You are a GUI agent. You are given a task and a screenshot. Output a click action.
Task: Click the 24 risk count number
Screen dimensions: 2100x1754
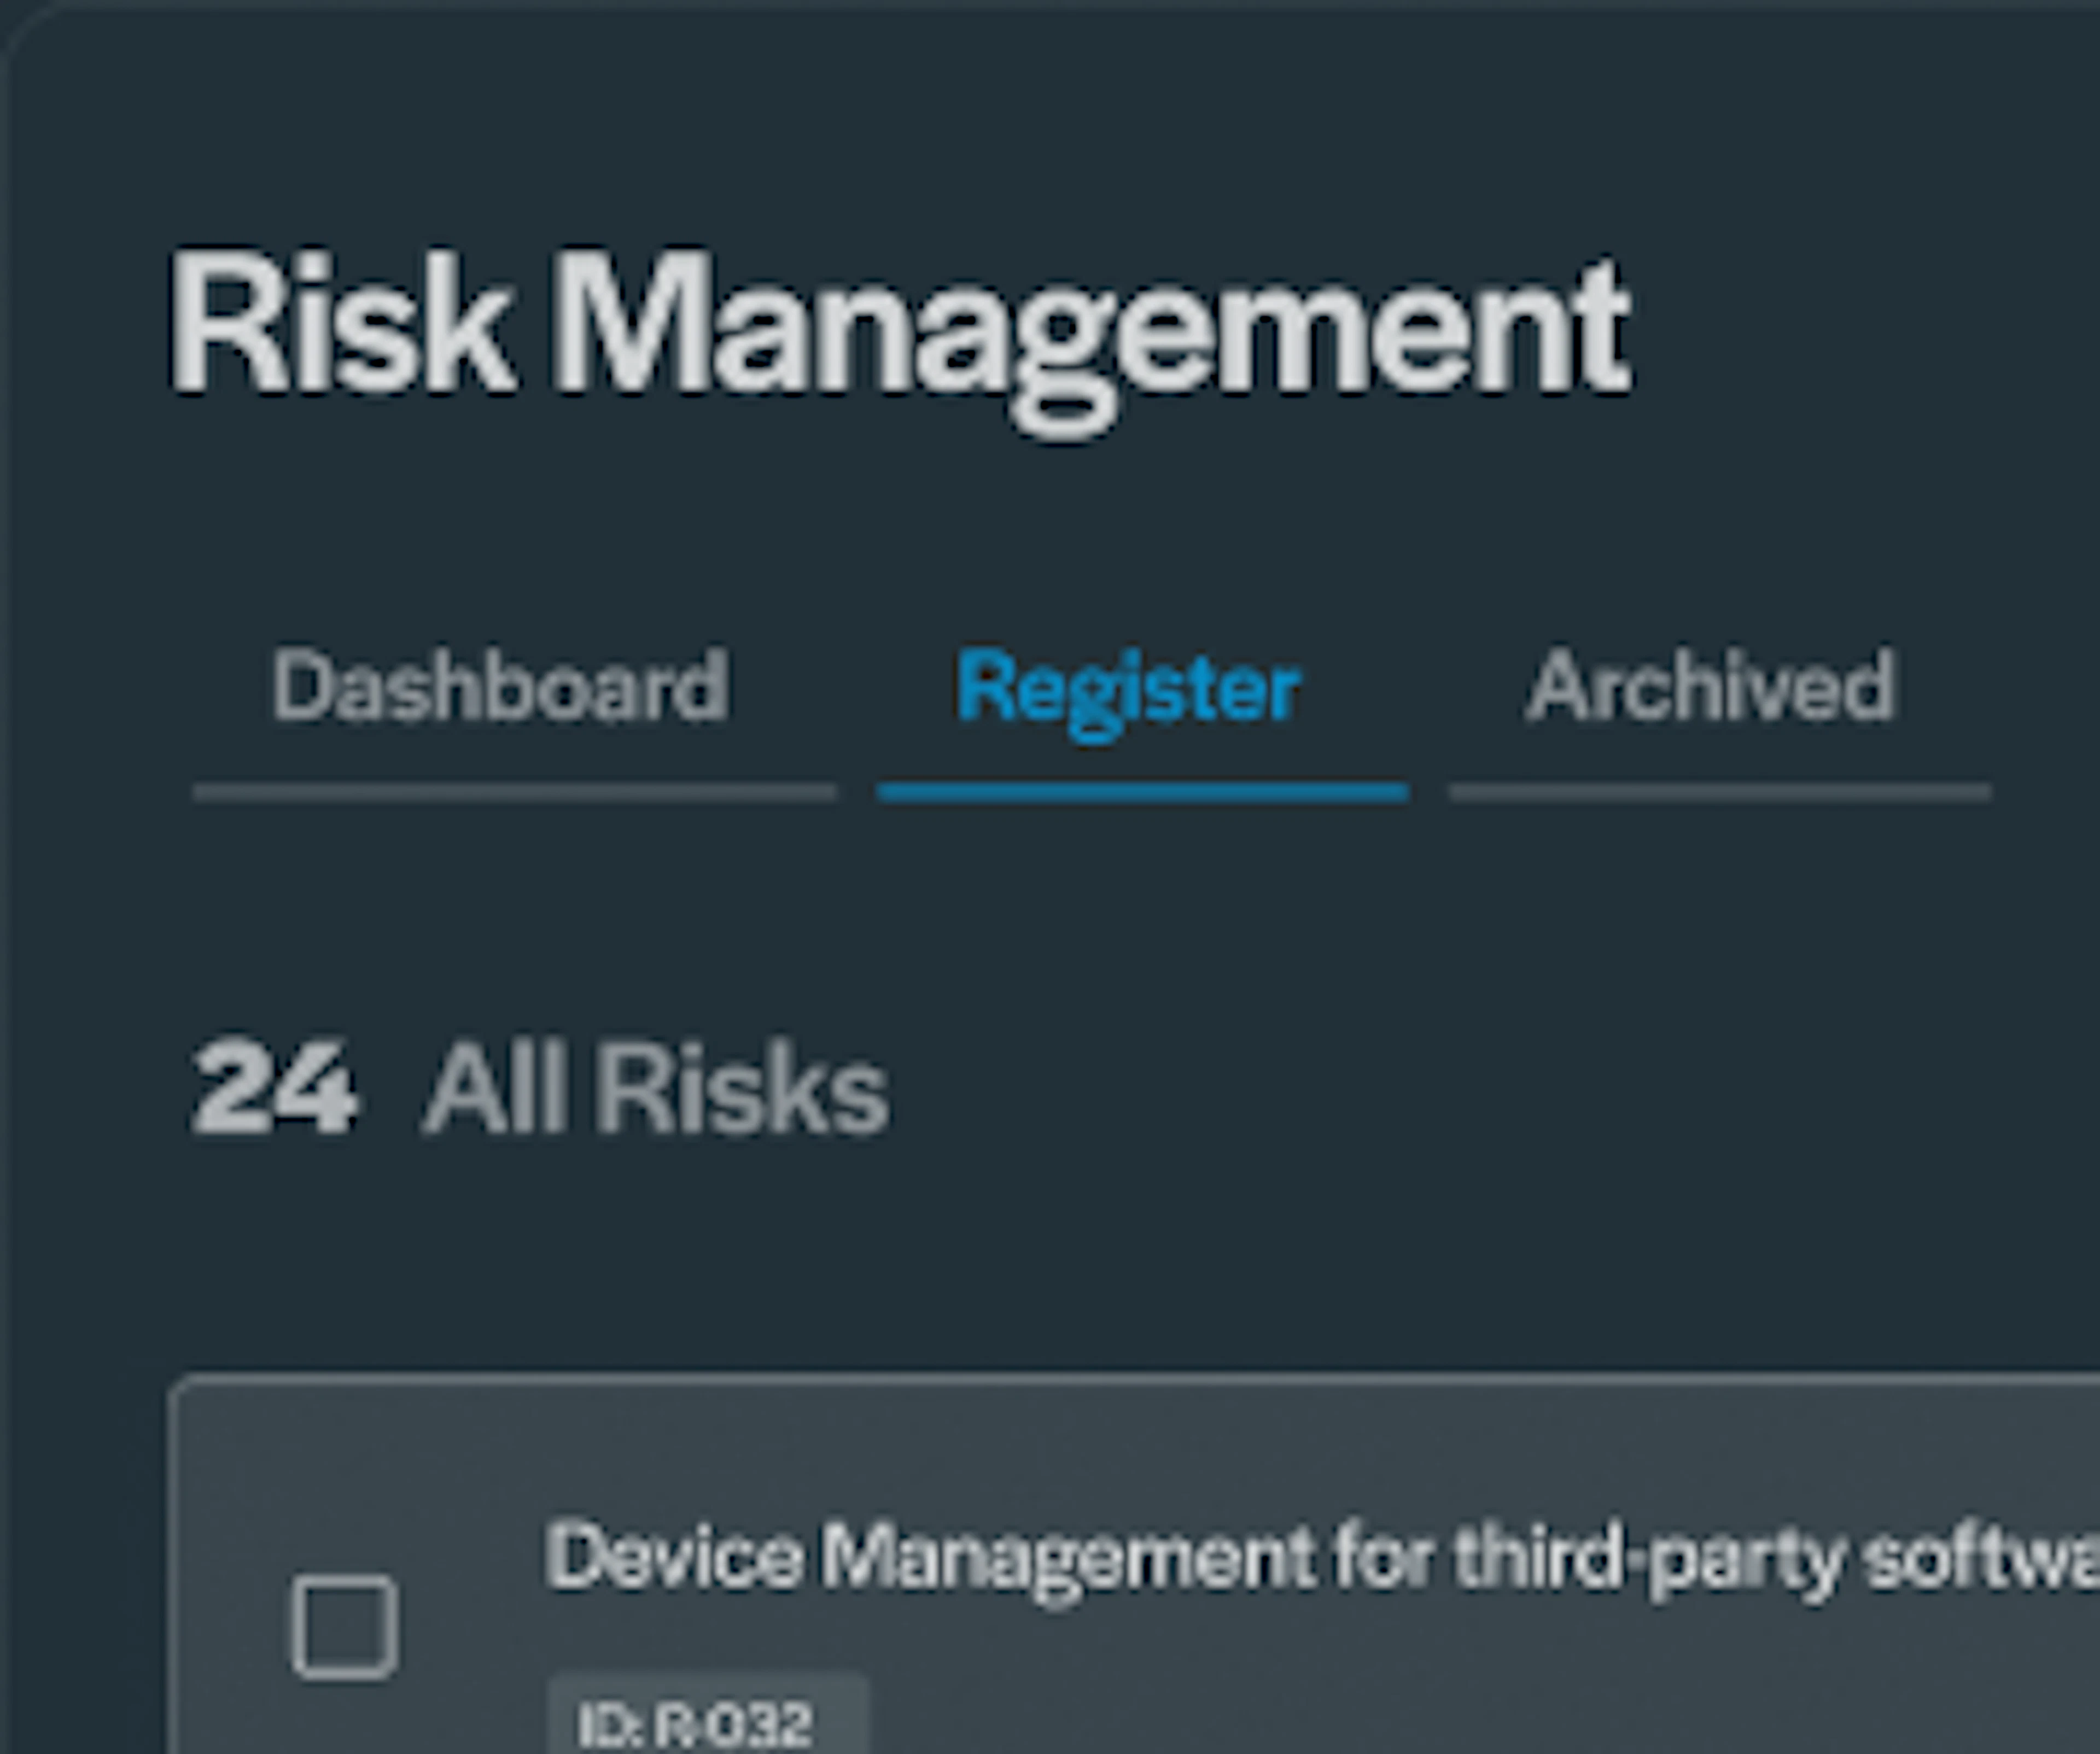273,1088
